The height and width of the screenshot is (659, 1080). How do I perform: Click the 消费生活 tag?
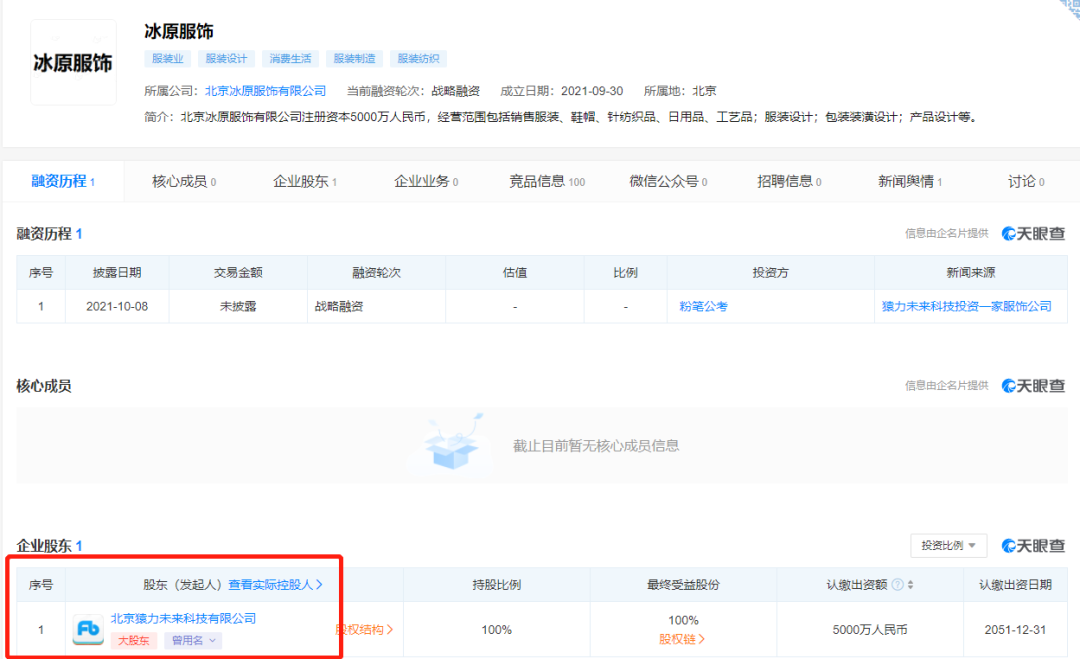[291, 59]
